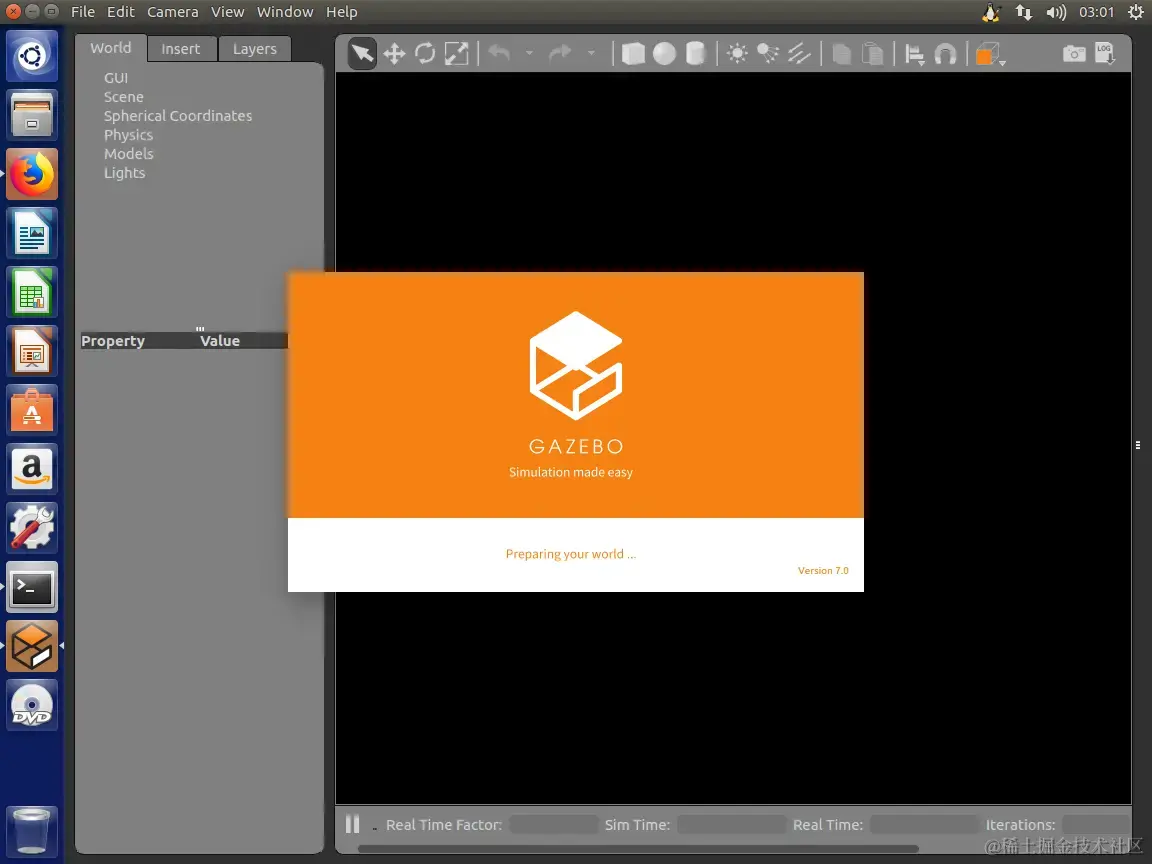Activate the rotate mode tool
The height and width of the screenshot is (864, 1152).
(x=425, y=54)
